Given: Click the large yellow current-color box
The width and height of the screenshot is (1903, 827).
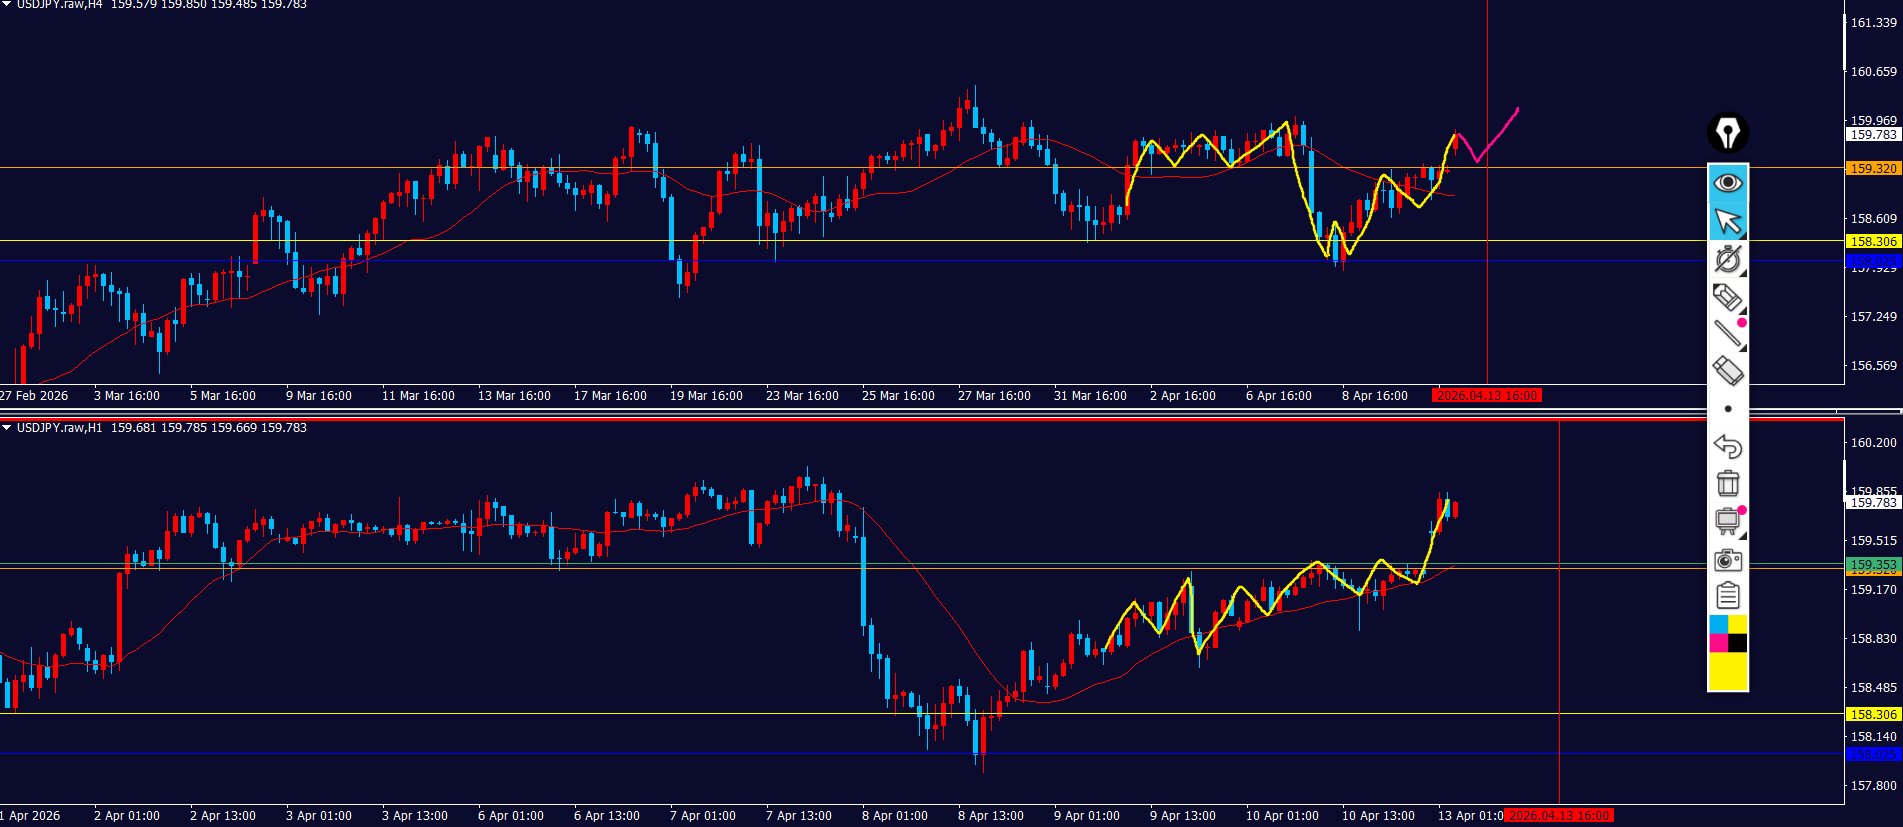Looking at the screenshot, I should pyautogui.click(x=1727, y=672).
